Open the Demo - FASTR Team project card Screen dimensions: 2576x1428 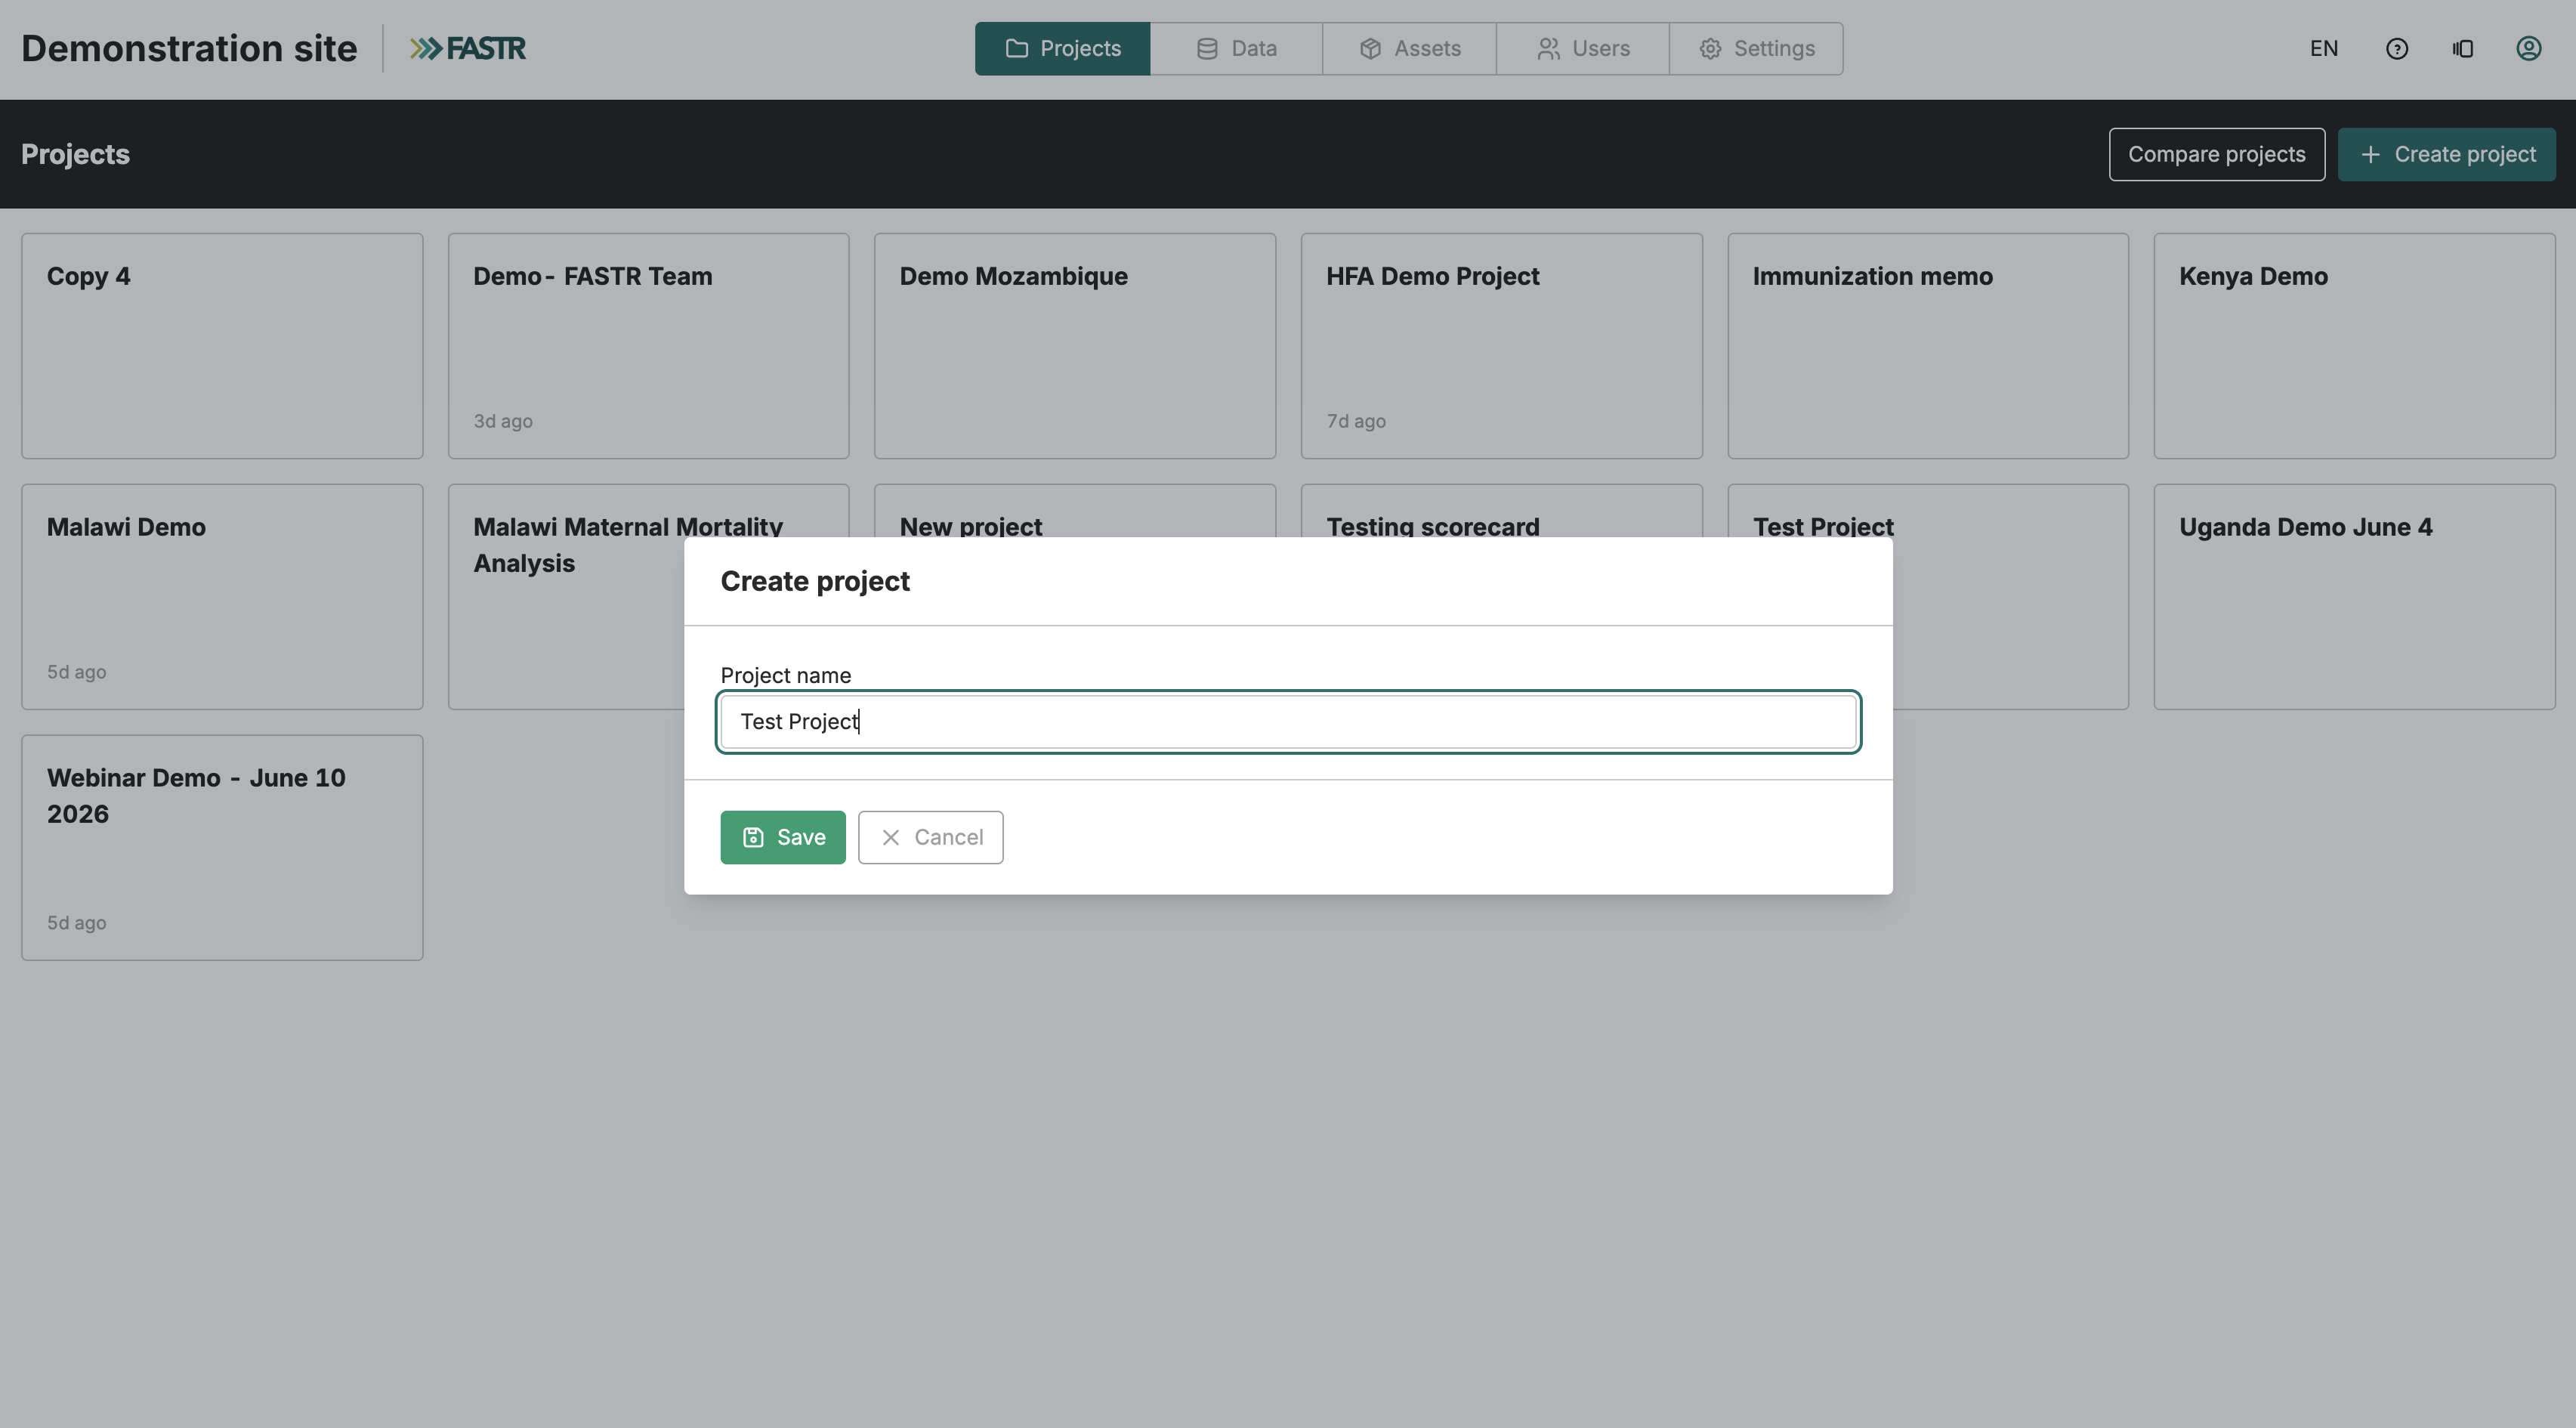(648, 346)
